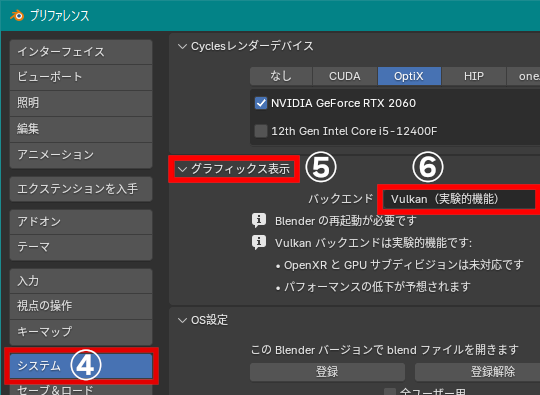
Task: Select システム preferences section
Action: tap(81, 366)
